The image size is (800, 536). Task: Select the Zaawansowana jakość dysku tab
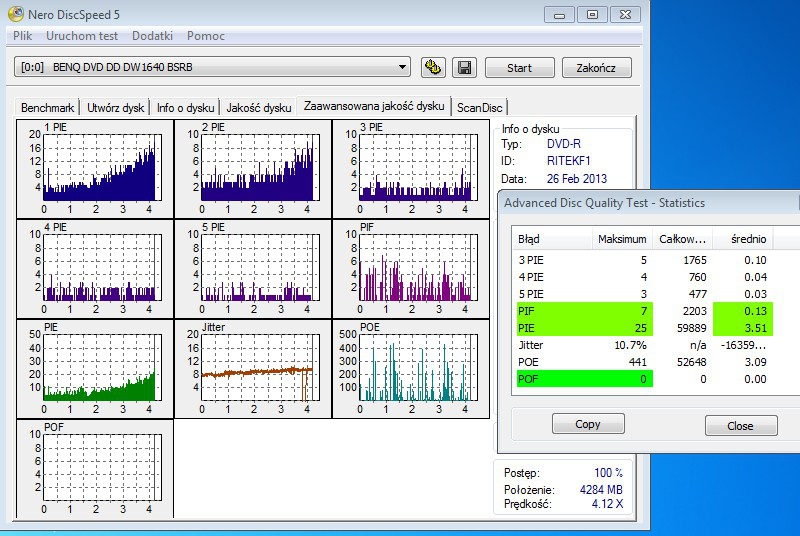(x=374, y=106)
